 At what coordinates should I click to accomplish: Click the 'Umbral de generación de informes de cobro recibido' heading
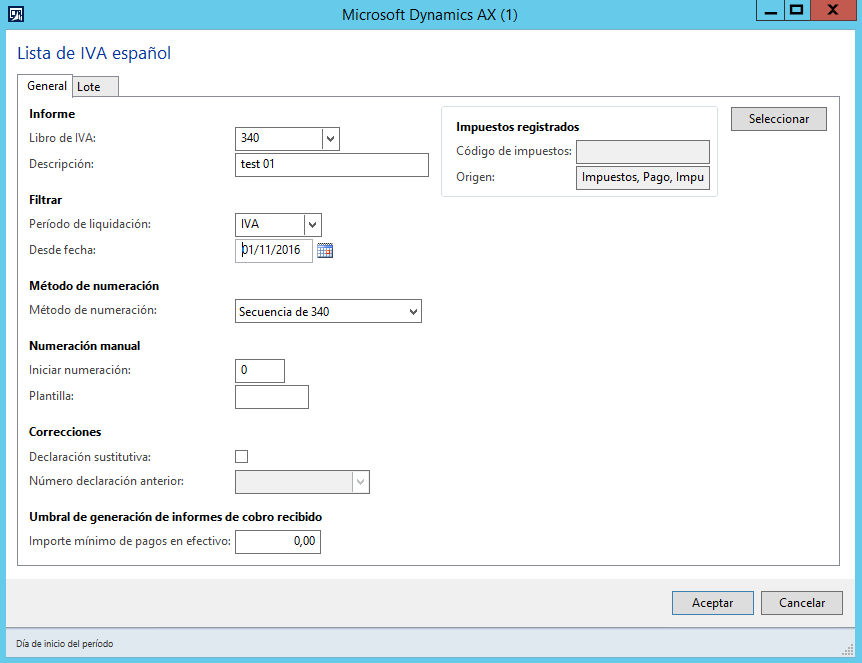pyautogui.click(x=175, y=517)
